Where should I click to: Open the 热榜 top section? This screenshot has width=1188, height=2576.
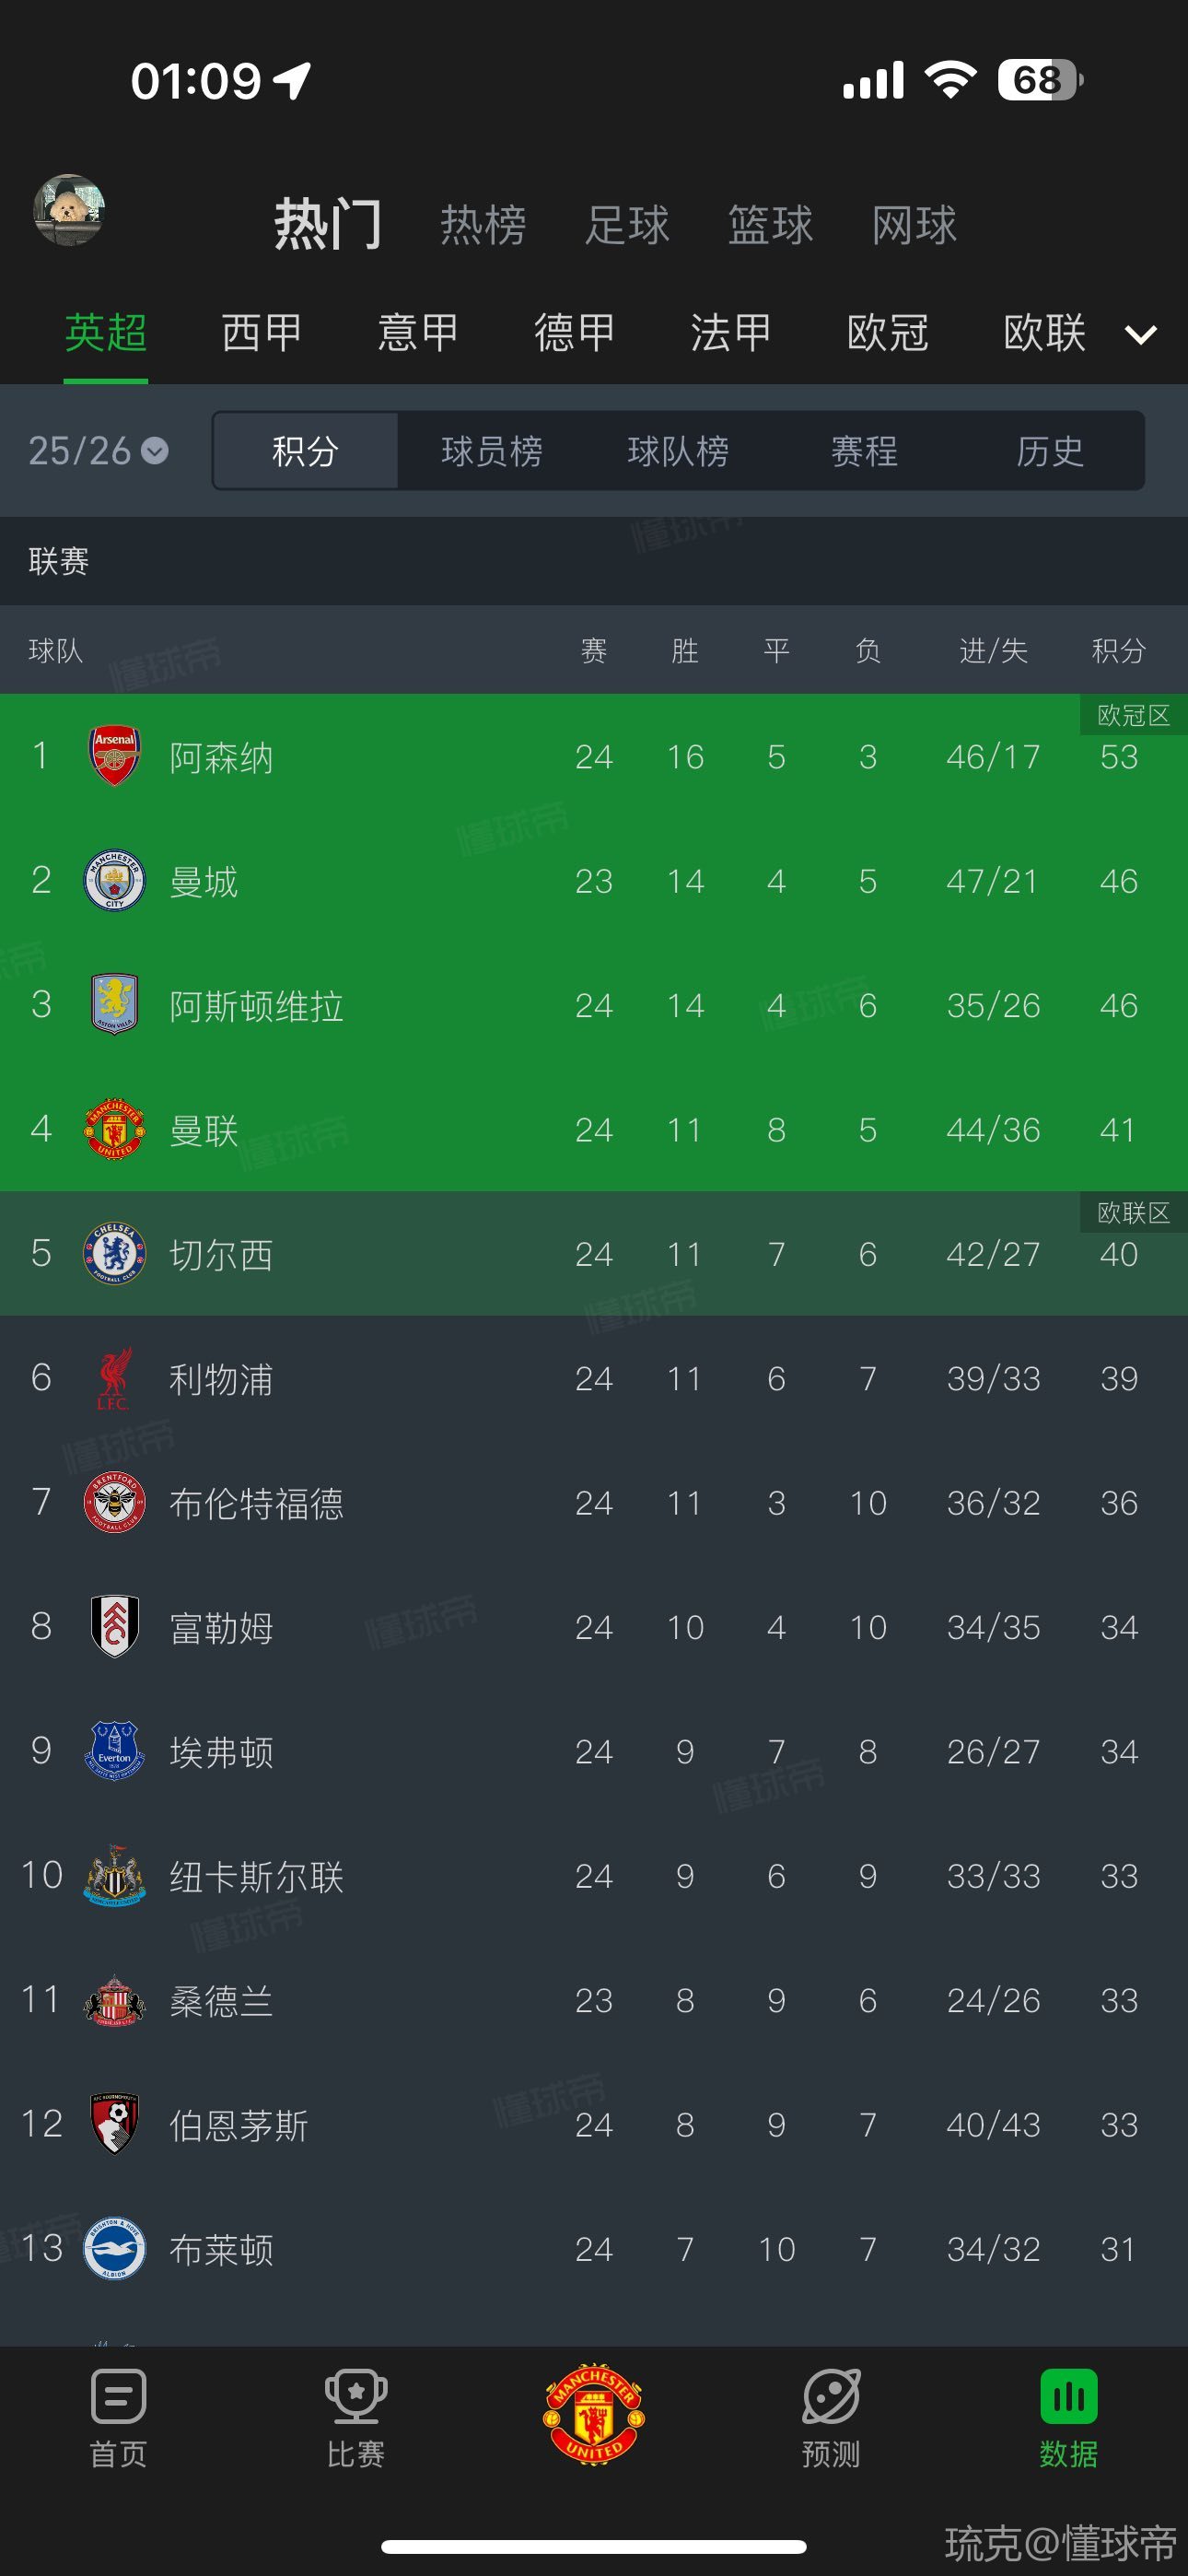pos(483,225)
